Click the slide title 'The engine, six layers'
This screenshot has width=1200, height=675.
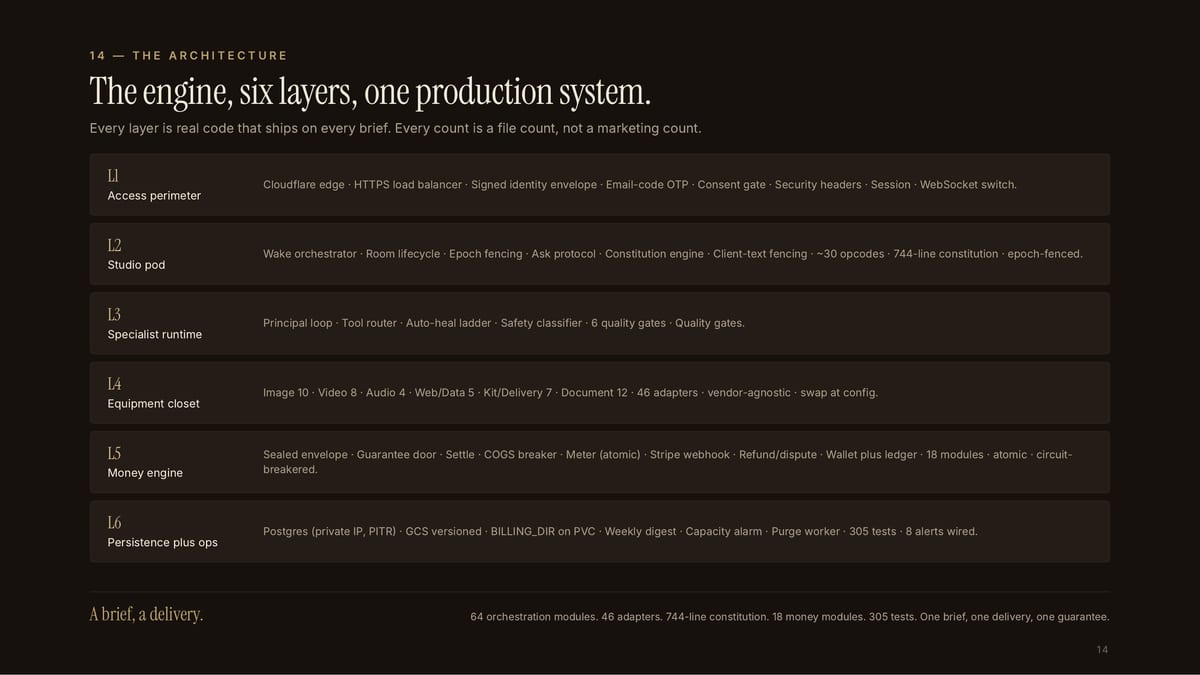(370, 92)
